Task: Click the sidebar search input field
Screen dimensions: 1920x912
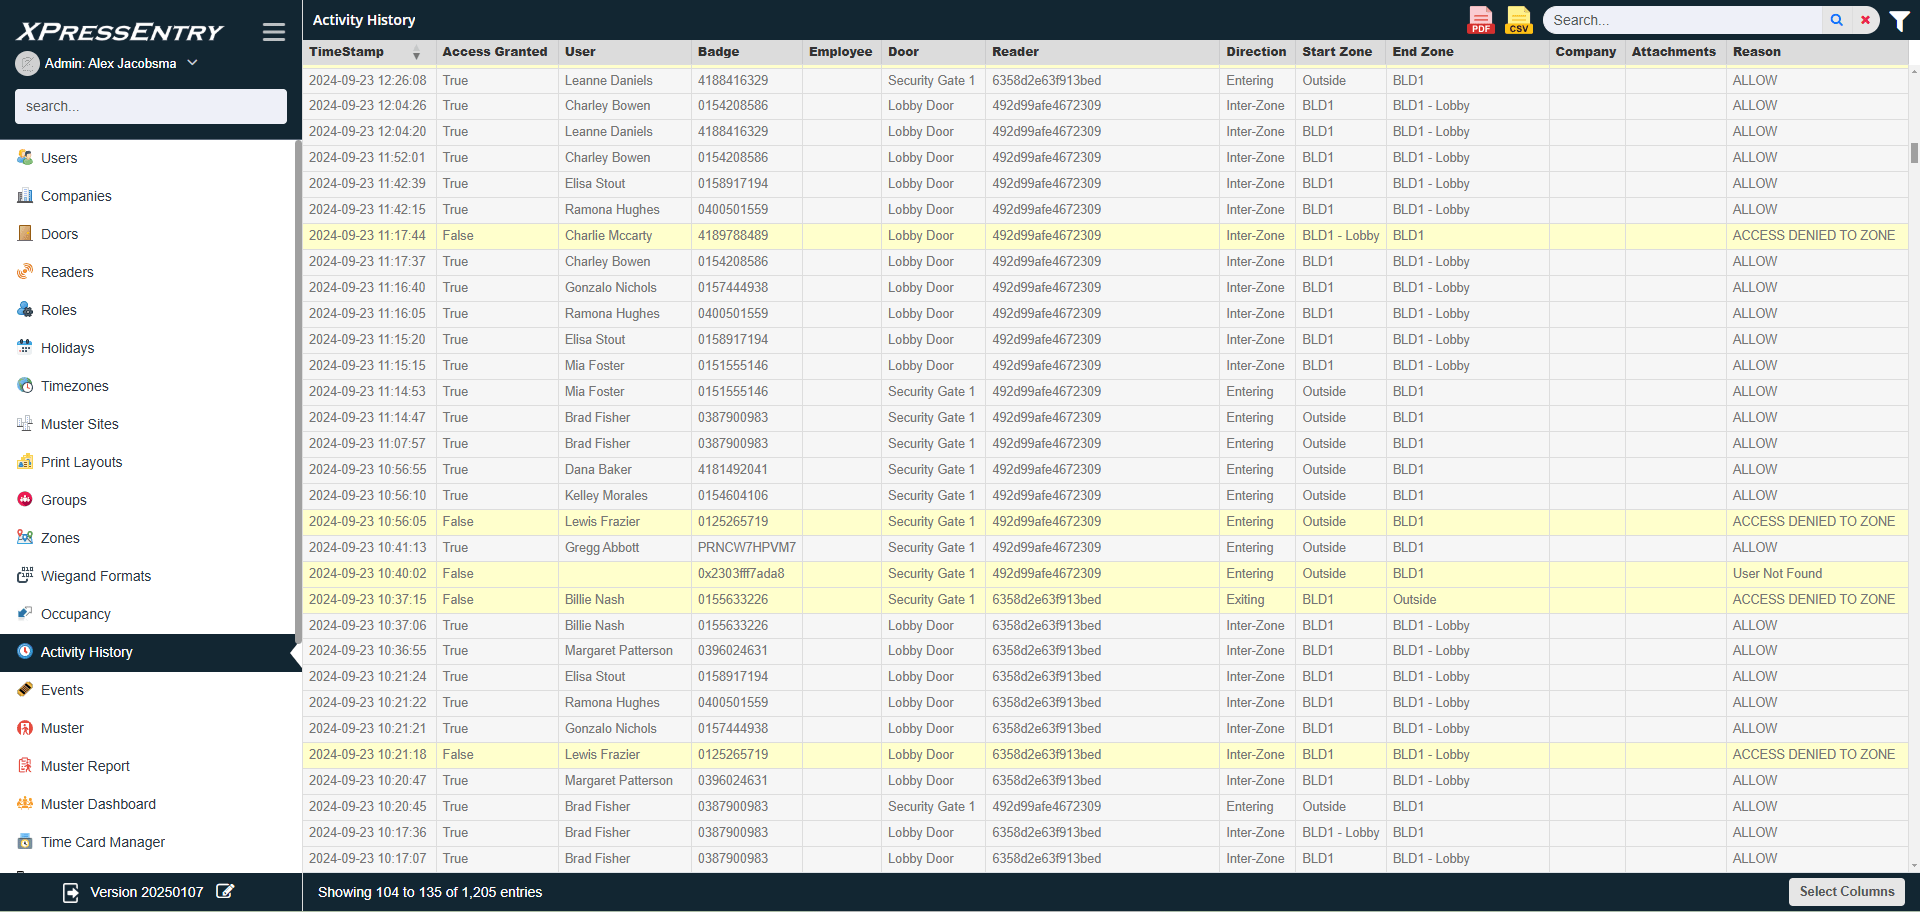Action: 151,106
